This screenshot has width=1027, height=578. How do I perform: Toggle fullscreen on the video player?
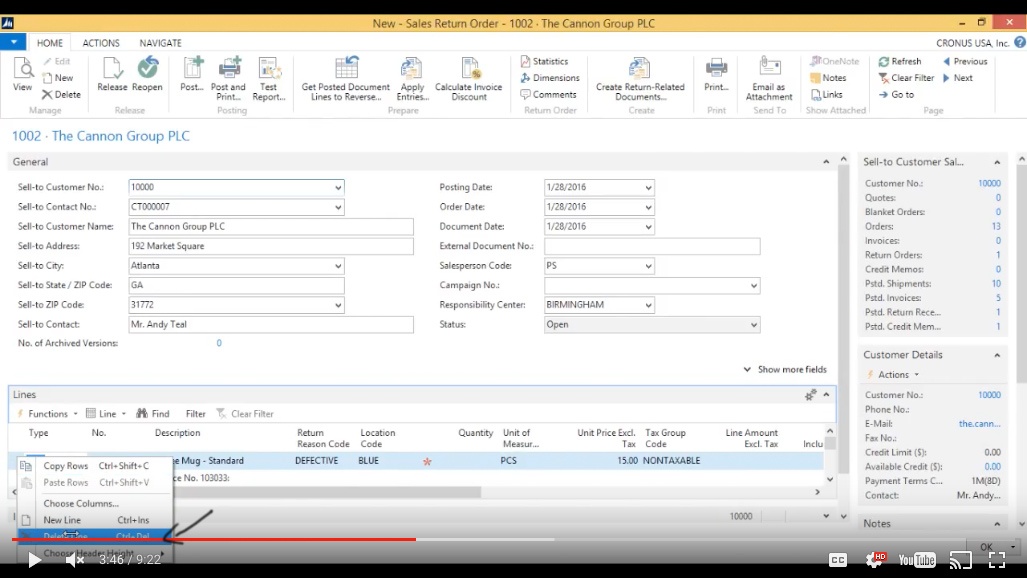coord(997,560)
